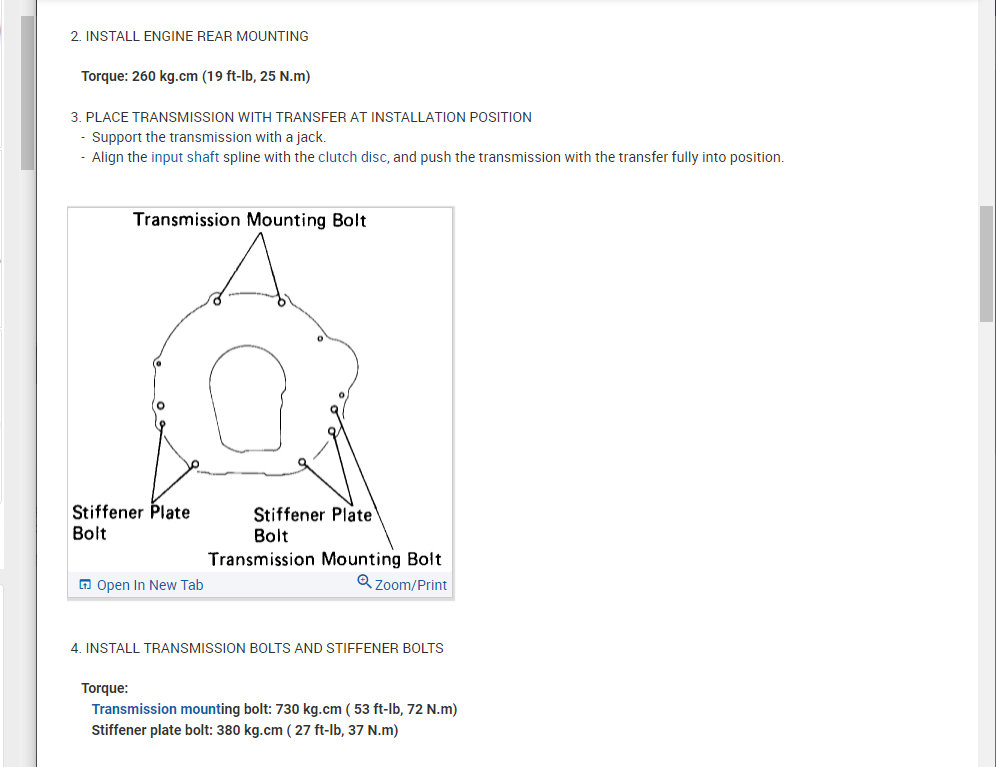The image size is (996, 767).
Task: Click the transmission bolt diagram image
Action: (260, 389)
